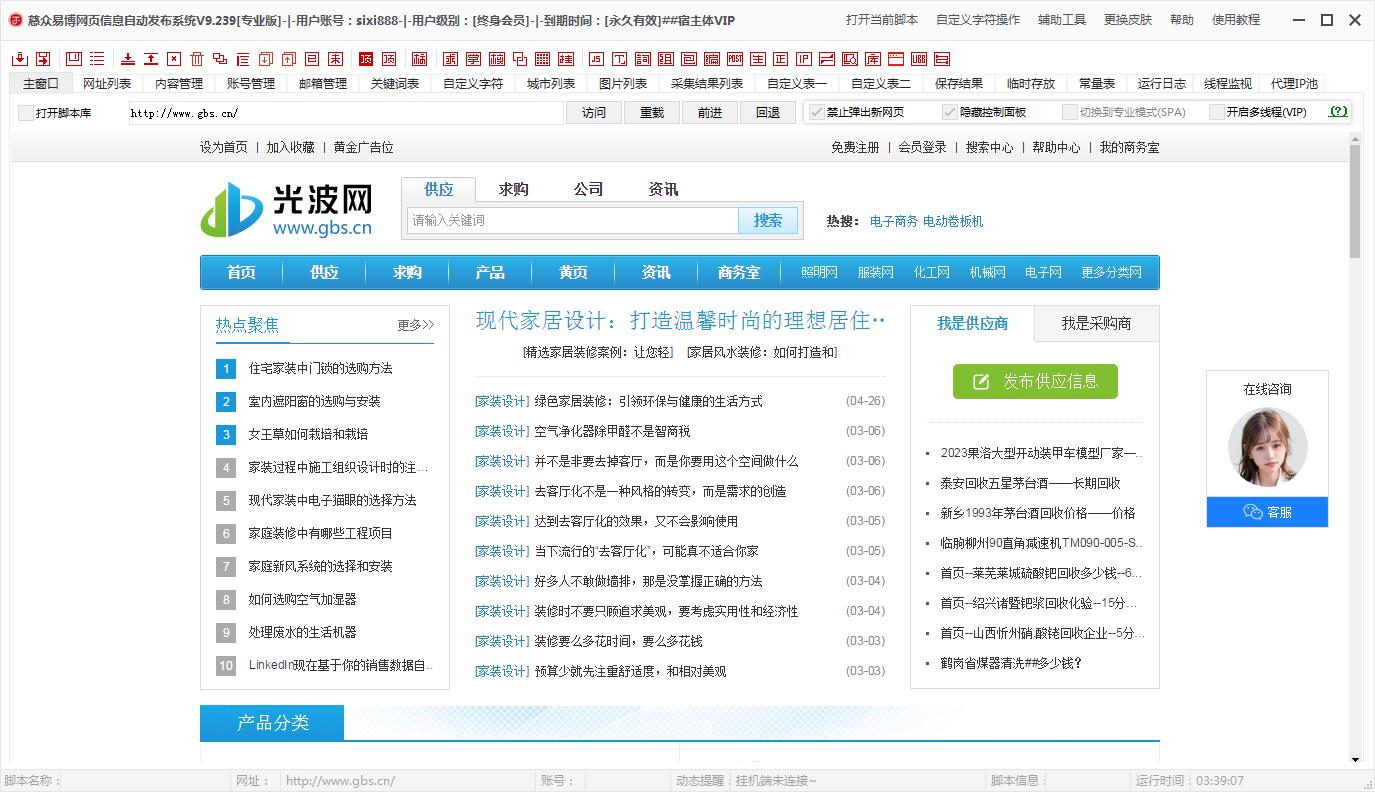Viewport: 1375px width, 792px height.
Task: Toggle 切换到专业模式(SPA) checkbox
Action: (x=1070, y=112)
